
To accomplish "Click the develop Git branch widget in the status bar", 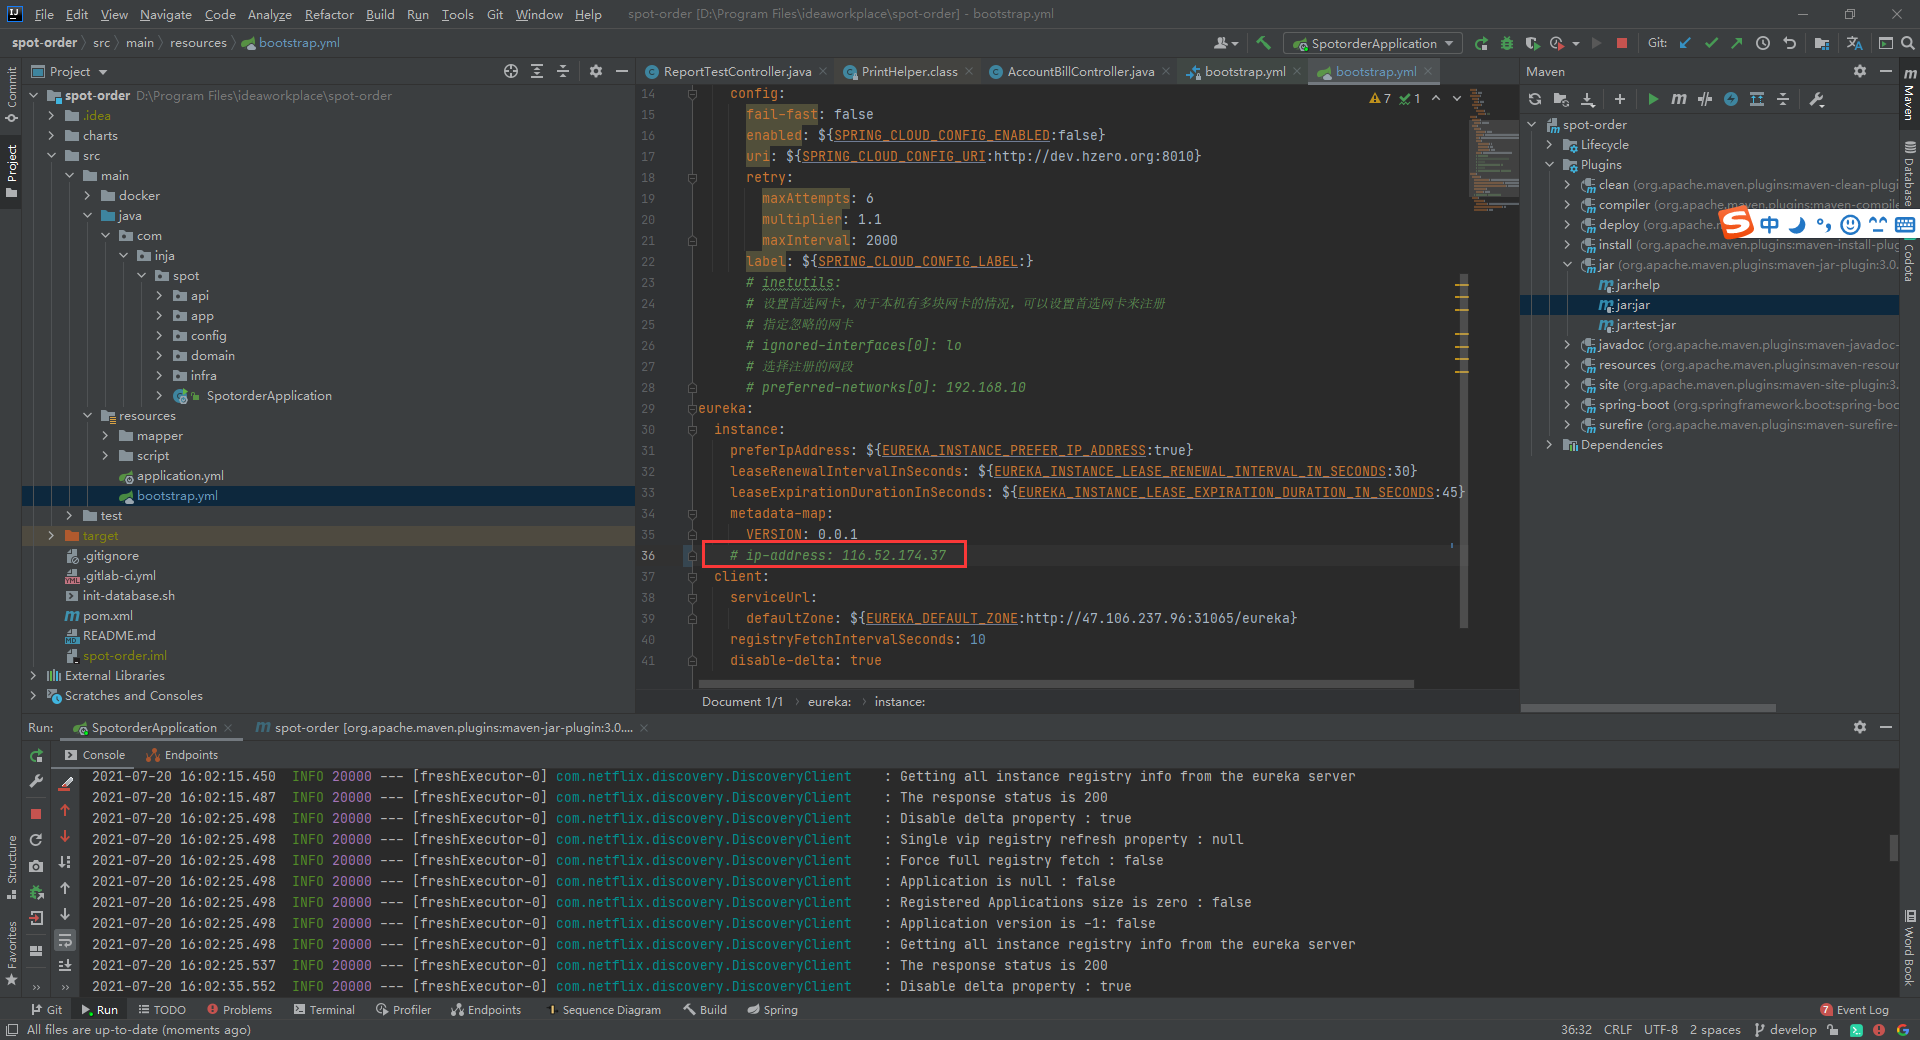I will [x=1785, y=1030].
